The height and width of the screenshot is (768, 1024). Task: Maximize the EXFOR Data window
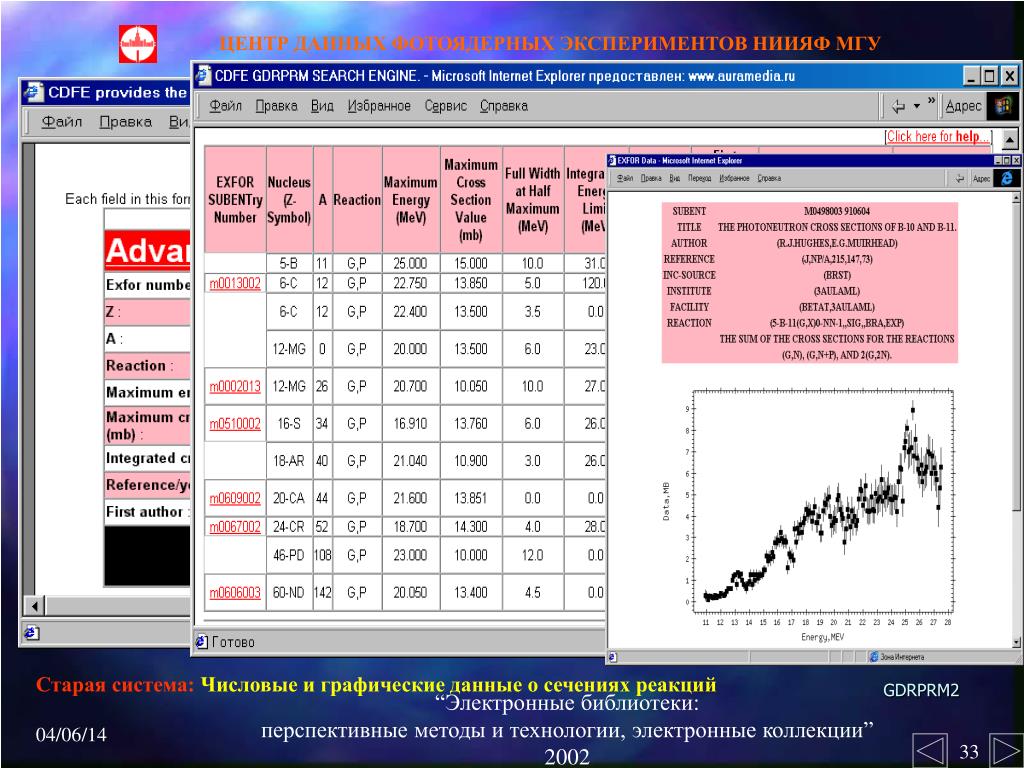click(x=1006, y=160)
